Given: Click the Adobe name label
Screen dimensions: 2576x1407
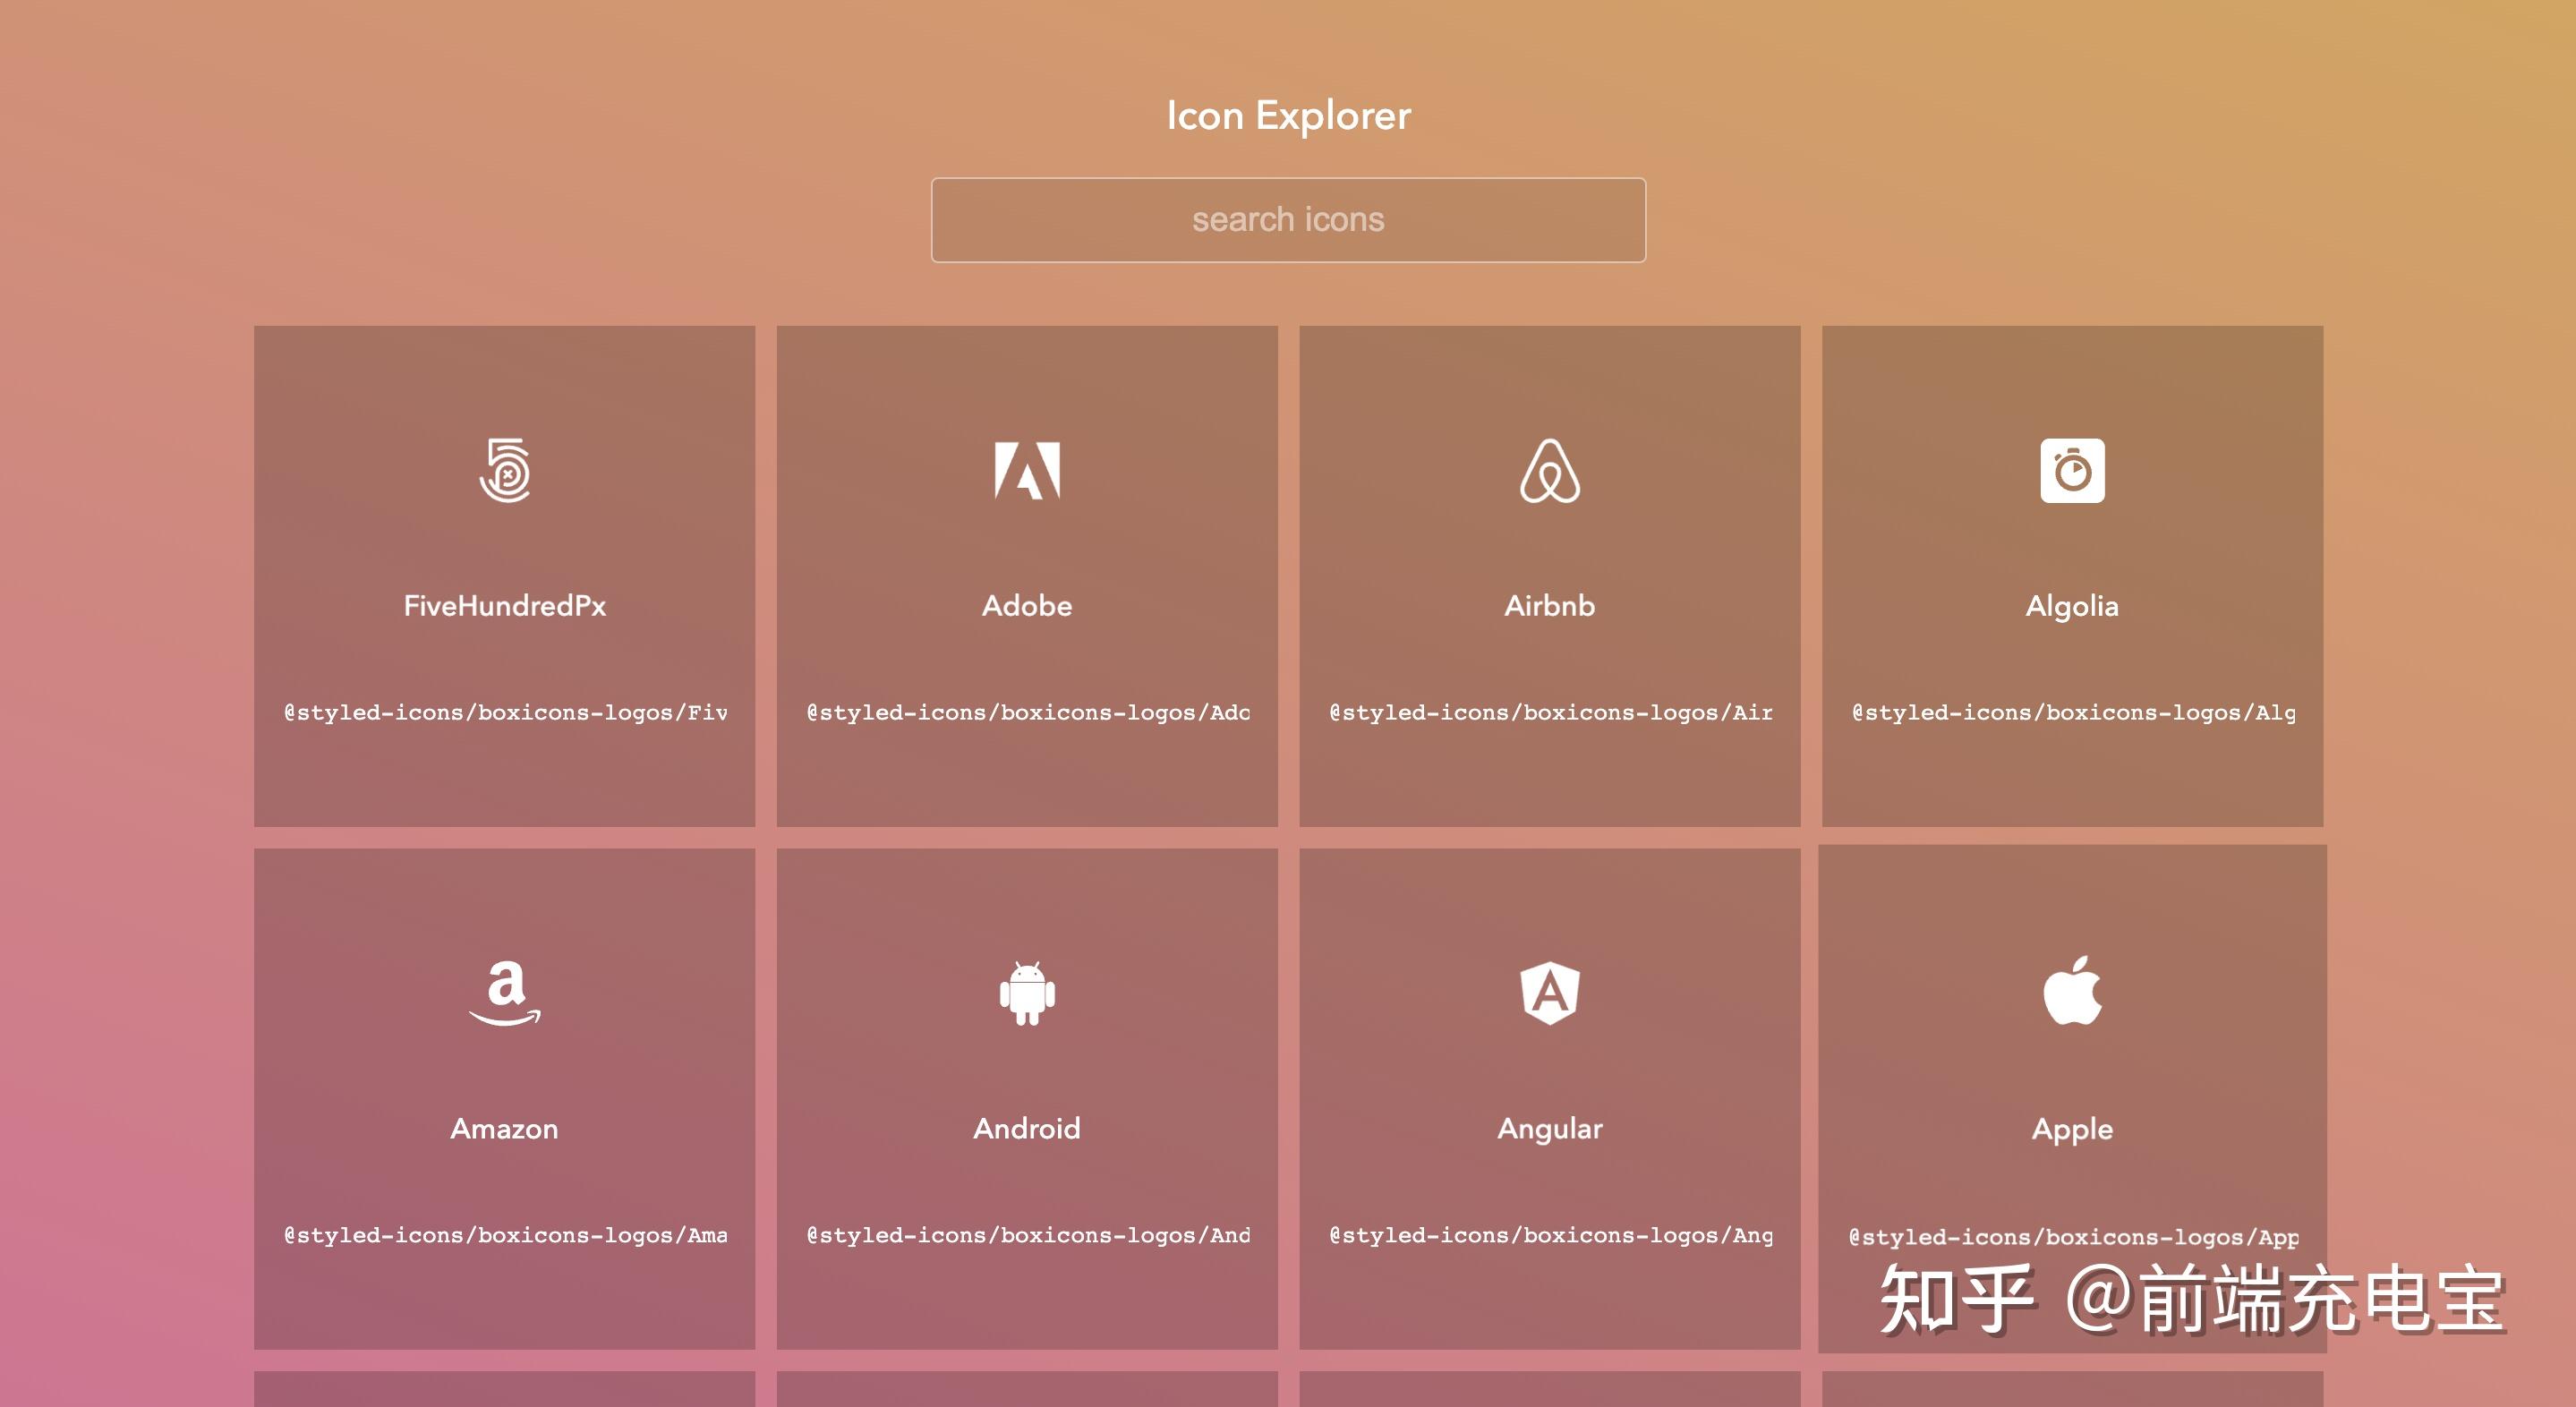Looking at the screenshot, I should pos(1027,606).
